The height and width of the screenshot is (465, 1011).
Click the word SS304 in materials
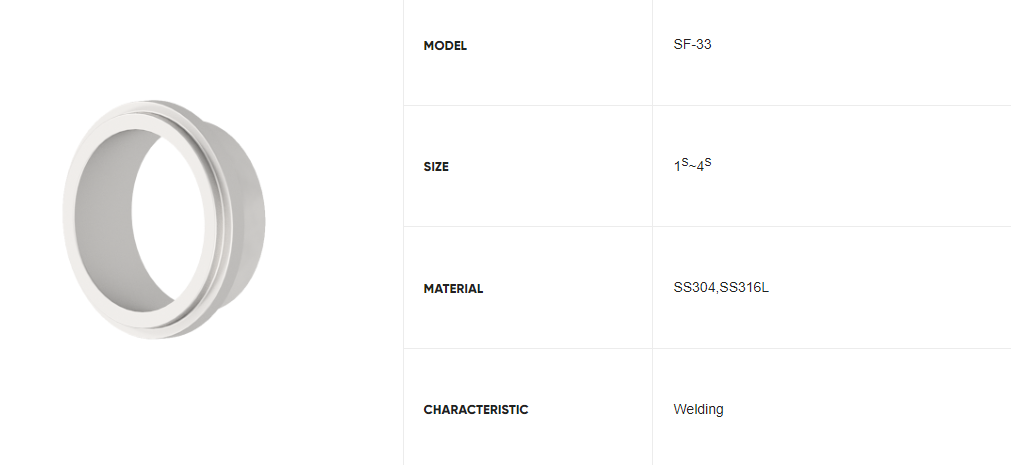[x=695, y=288]
